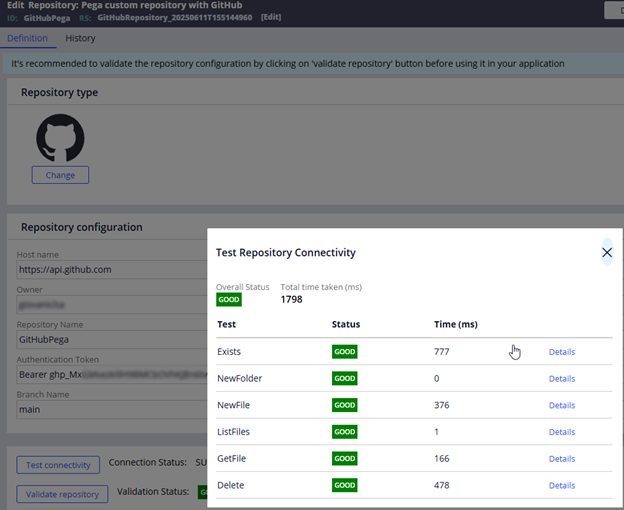The width and height of the screenshot is (624, 510).
Task: Click the Exists test name
Action: point(229,352)
